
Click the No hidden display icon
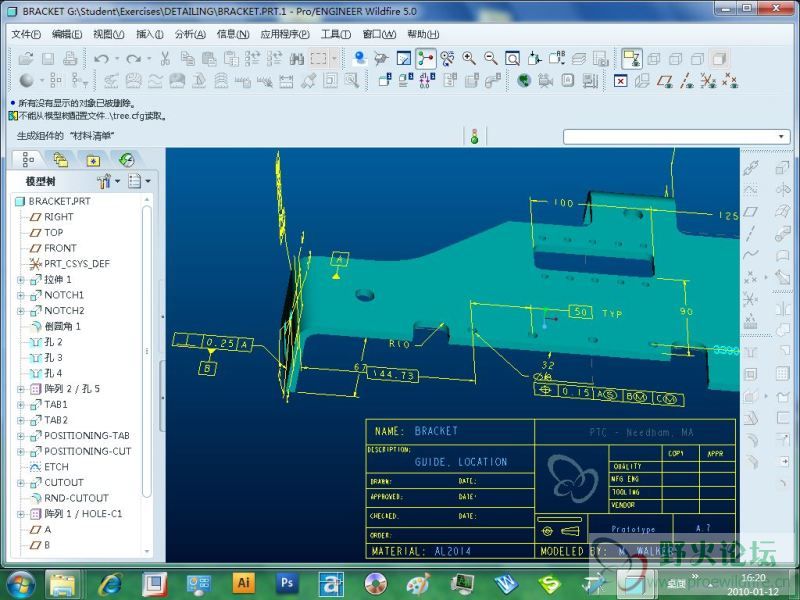(x=697, y=59)
